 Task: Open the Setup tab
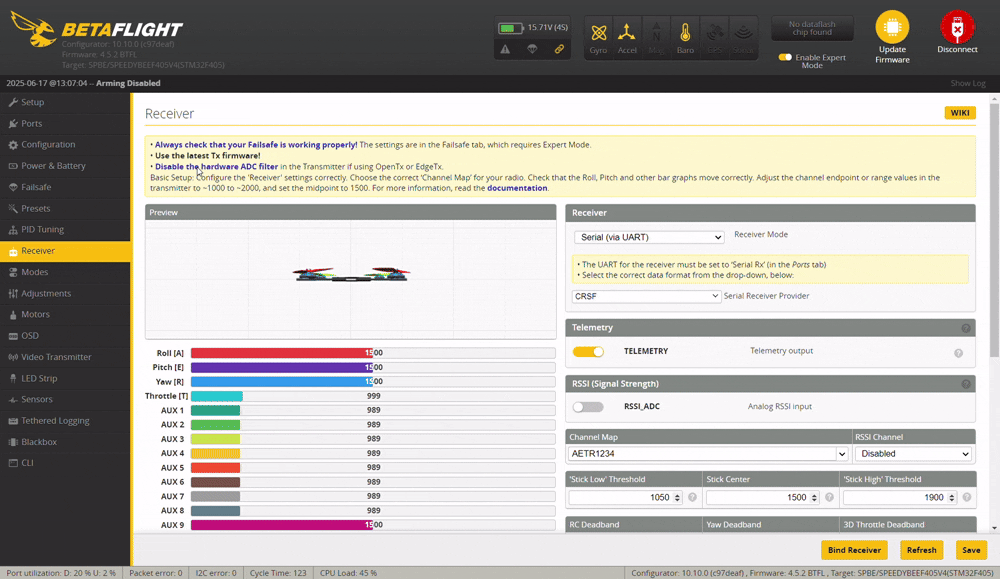coord(65,102)
